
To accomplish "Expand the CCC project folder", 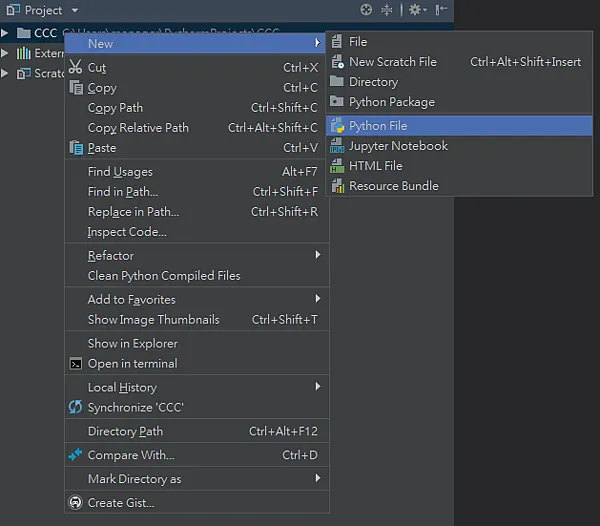I will pos(6,33).
